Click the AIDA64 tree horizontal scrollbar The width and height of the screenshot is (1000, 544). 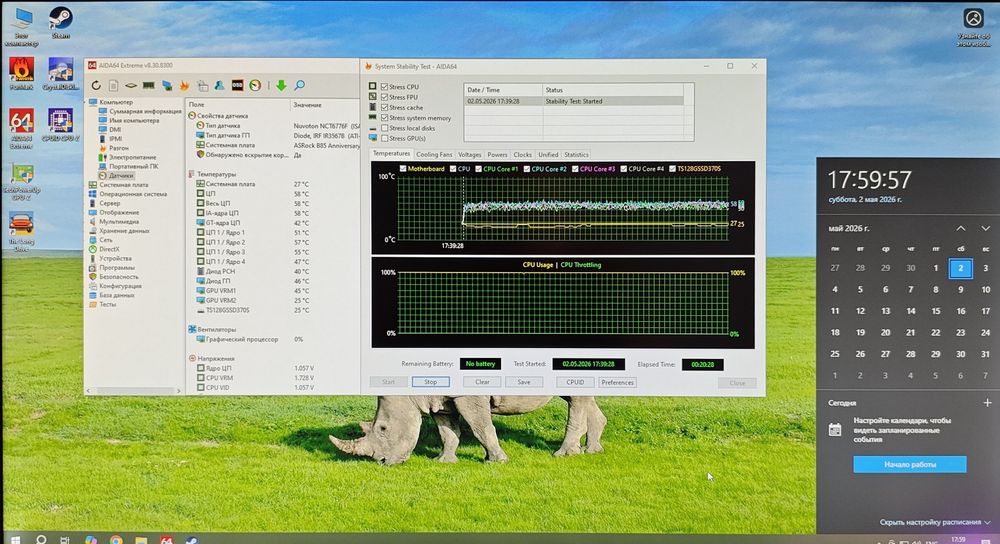pos(134,390)
